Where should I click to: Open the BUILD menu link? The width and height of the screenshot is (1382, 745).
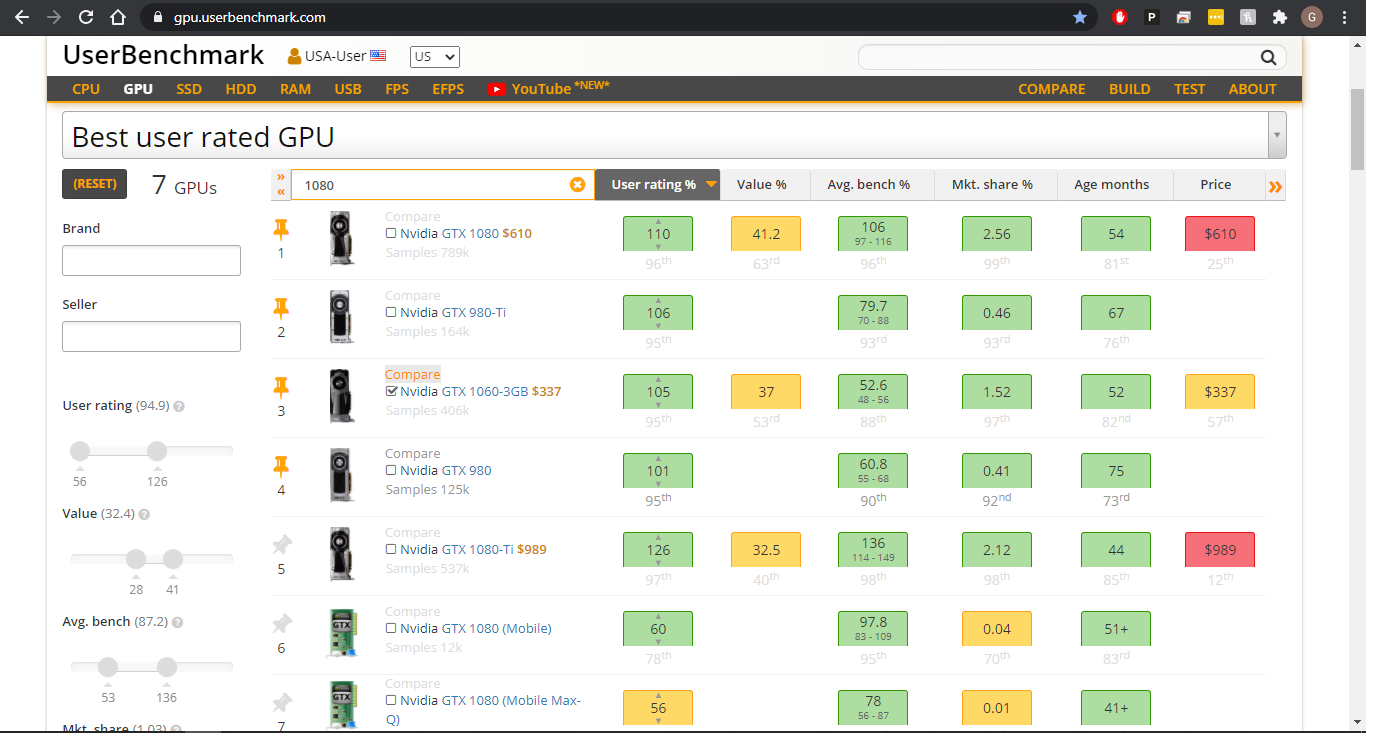point(1129,89)
